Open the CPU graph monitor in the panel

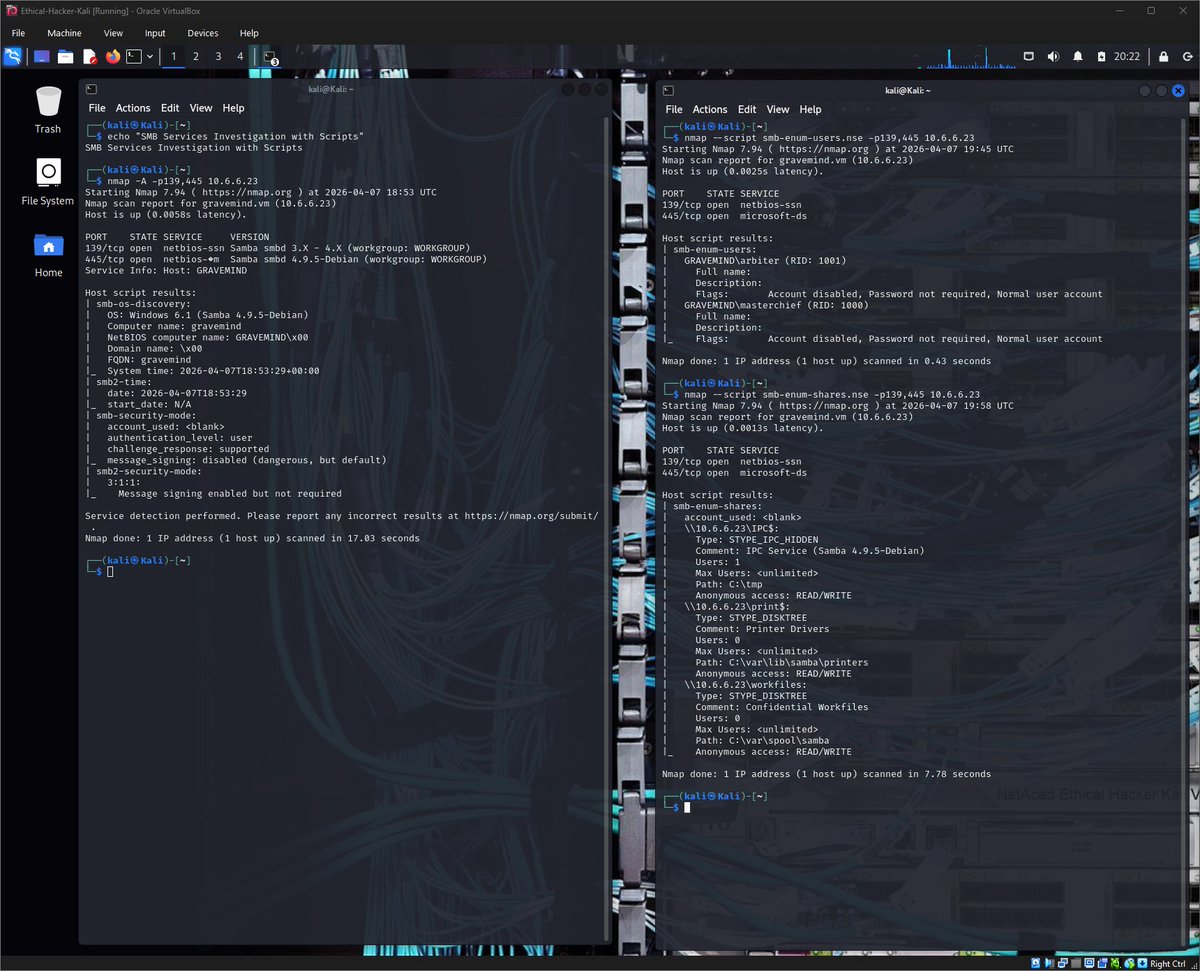[966, 57]
